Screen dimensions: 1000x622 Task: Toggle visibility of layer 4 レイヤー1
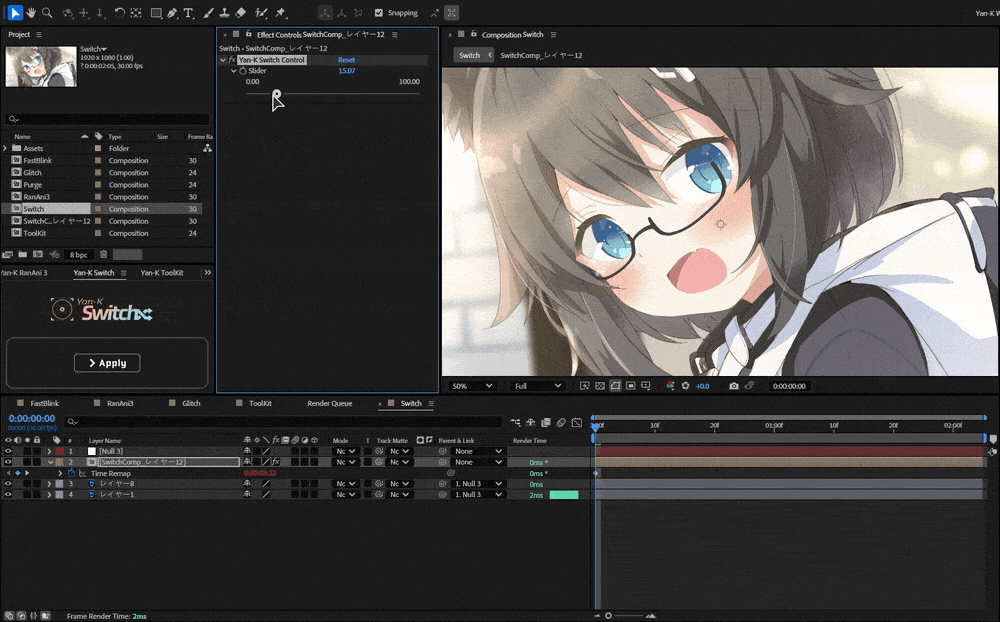click(8, 494)
